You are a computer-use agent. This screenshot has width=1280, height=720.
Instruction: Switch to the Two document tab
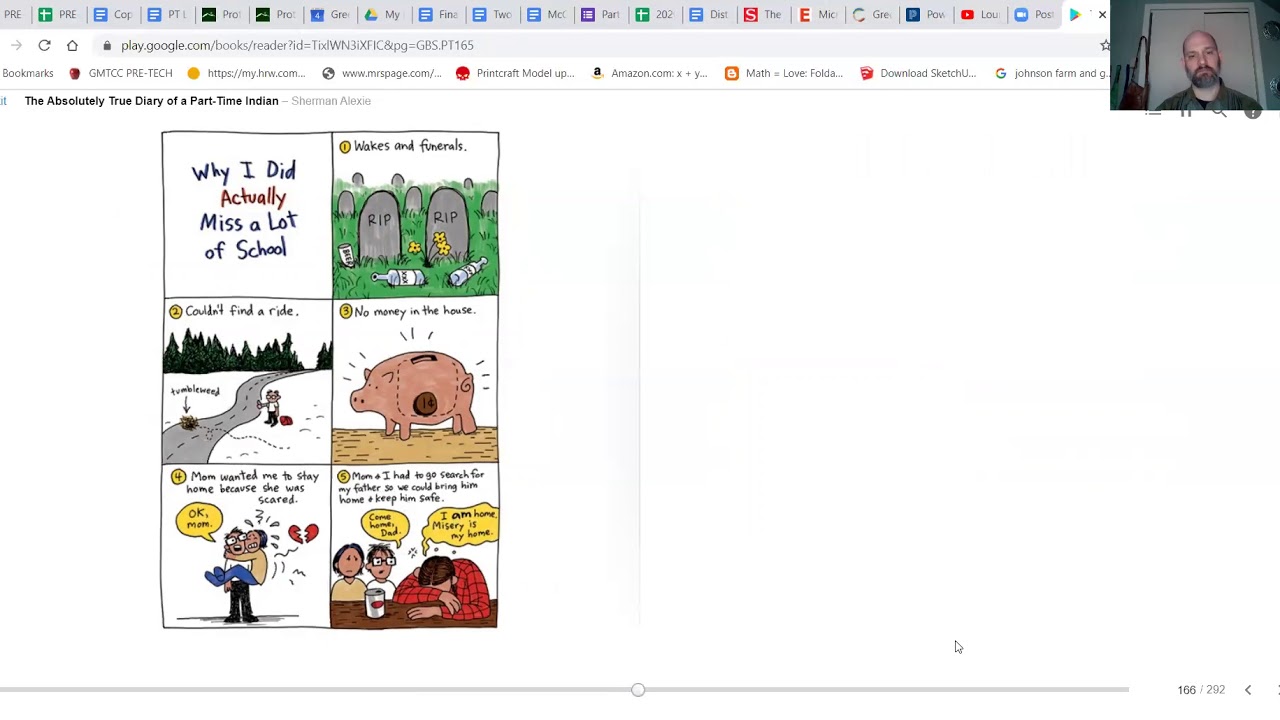(x=490, y=15)
